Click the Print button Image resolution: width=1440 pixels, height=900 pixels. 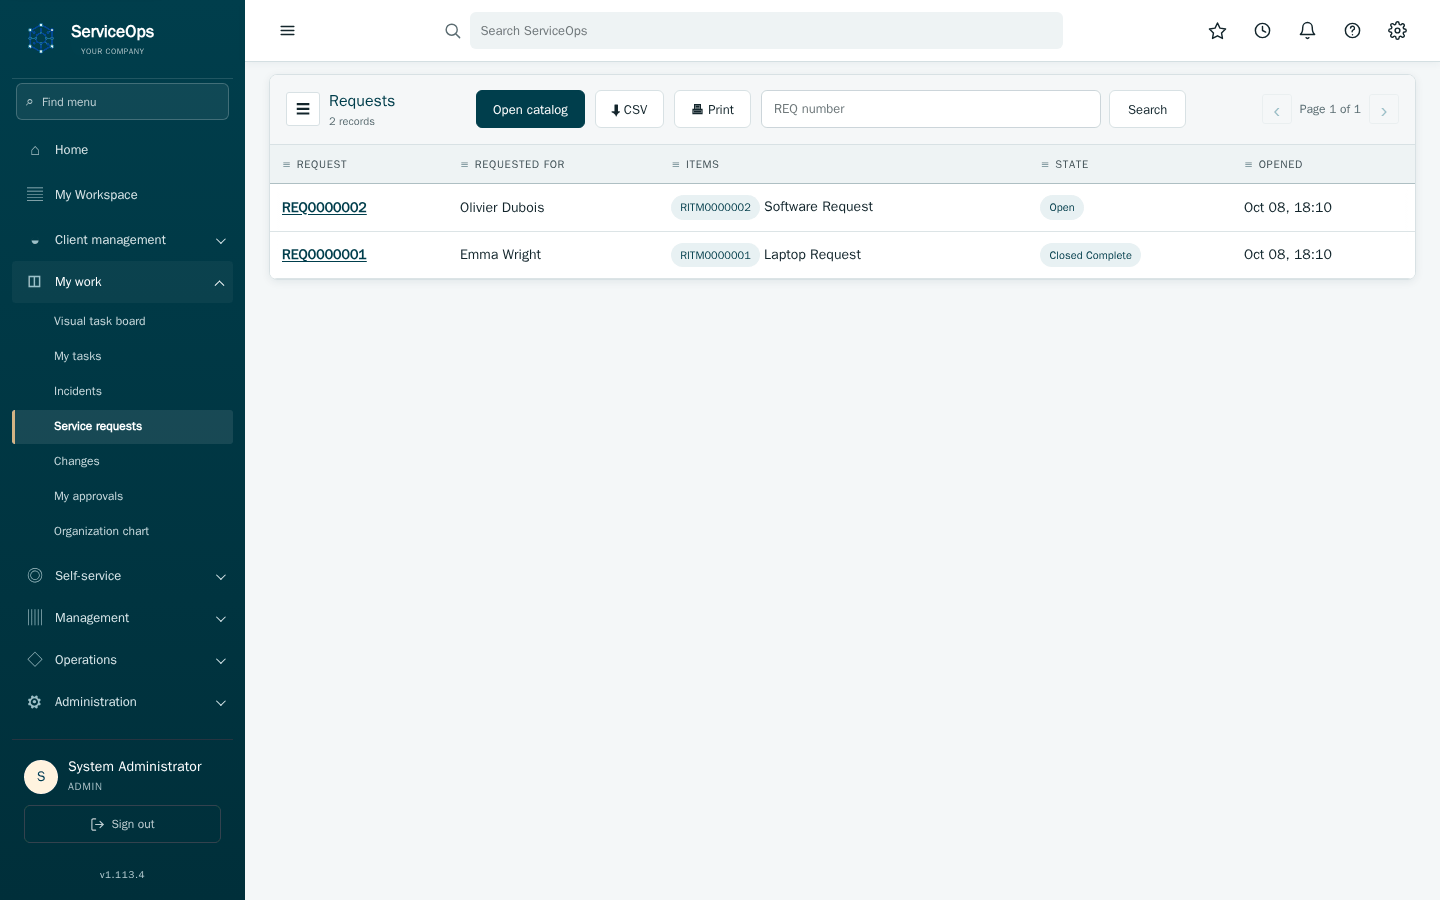(x=712, y=109)
